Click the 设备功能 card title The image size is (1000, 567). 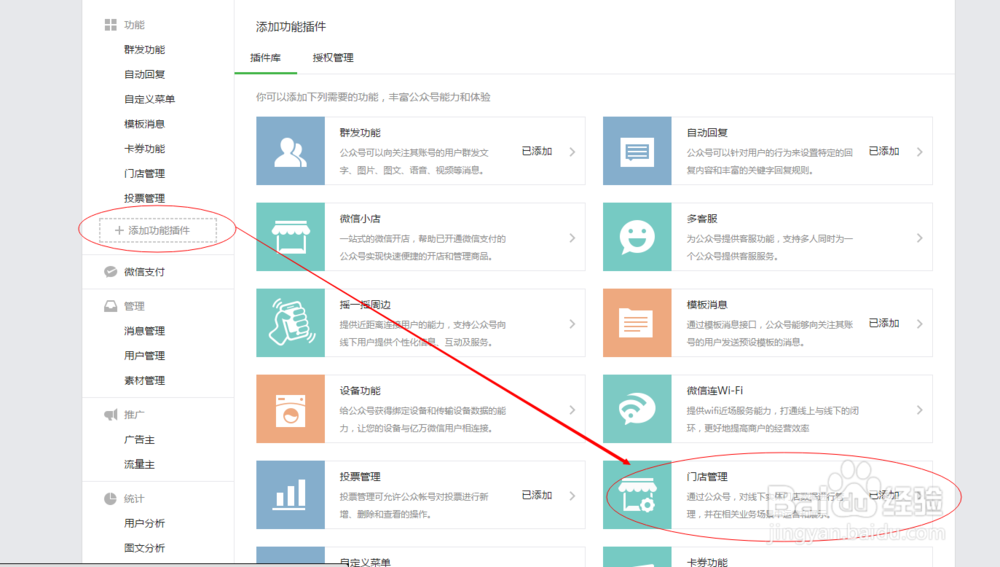(x=360, y=391)
